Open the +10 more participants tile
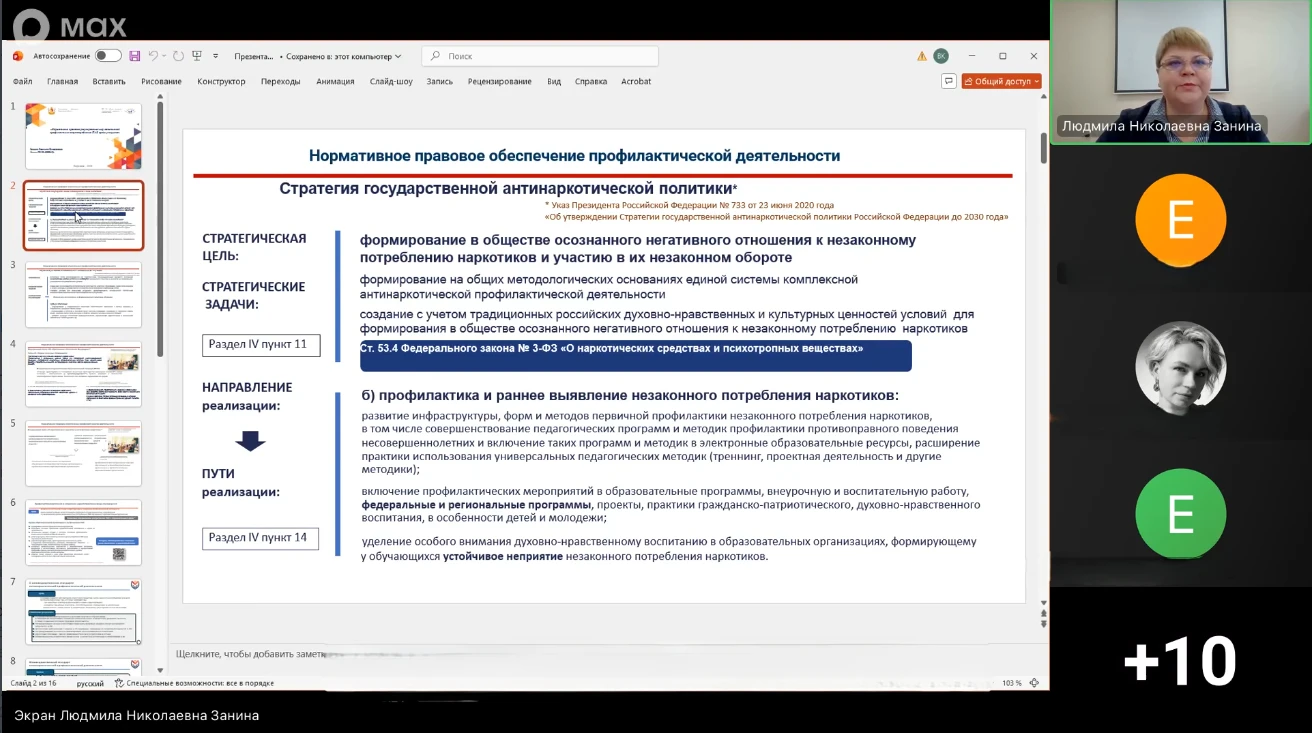The width and height of the screenshot is (1312, 733). click(1181, 661)
